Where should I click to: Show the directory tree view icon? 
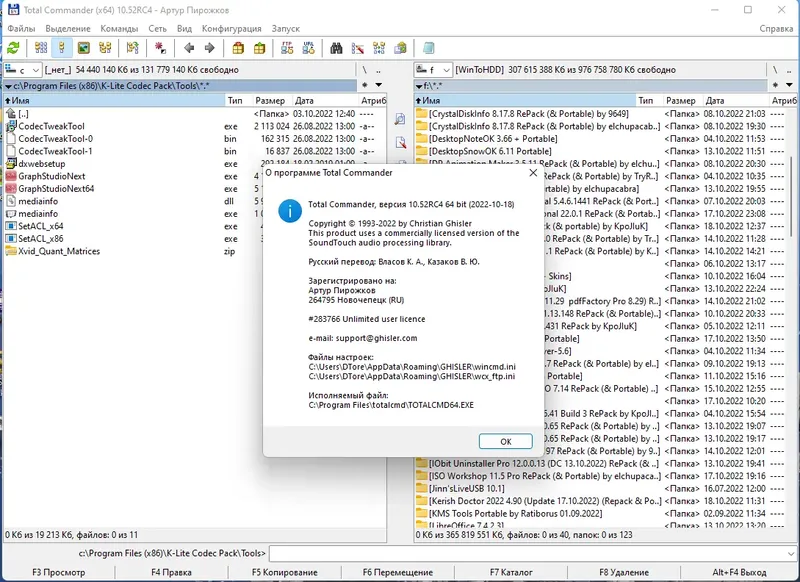point(105,48)
